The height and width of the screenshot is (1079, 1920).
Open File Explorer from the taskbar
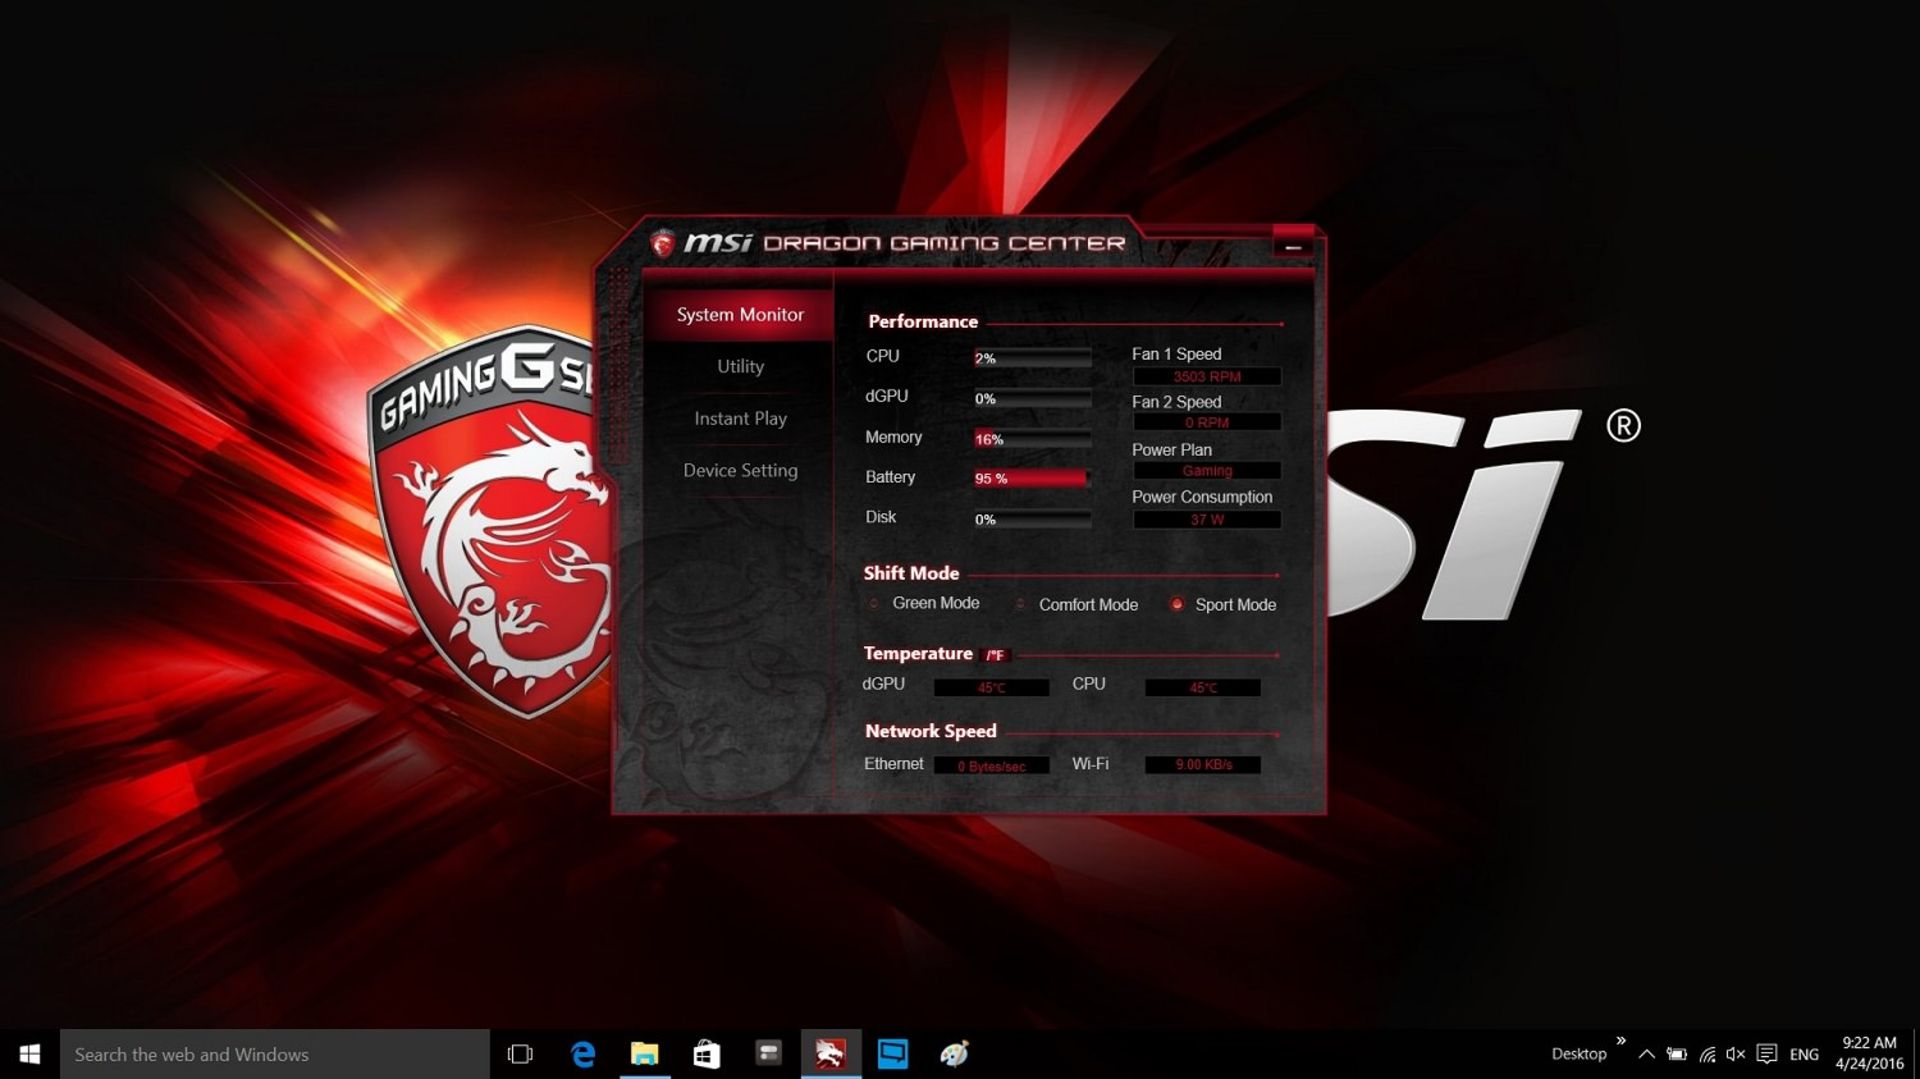645,1054
